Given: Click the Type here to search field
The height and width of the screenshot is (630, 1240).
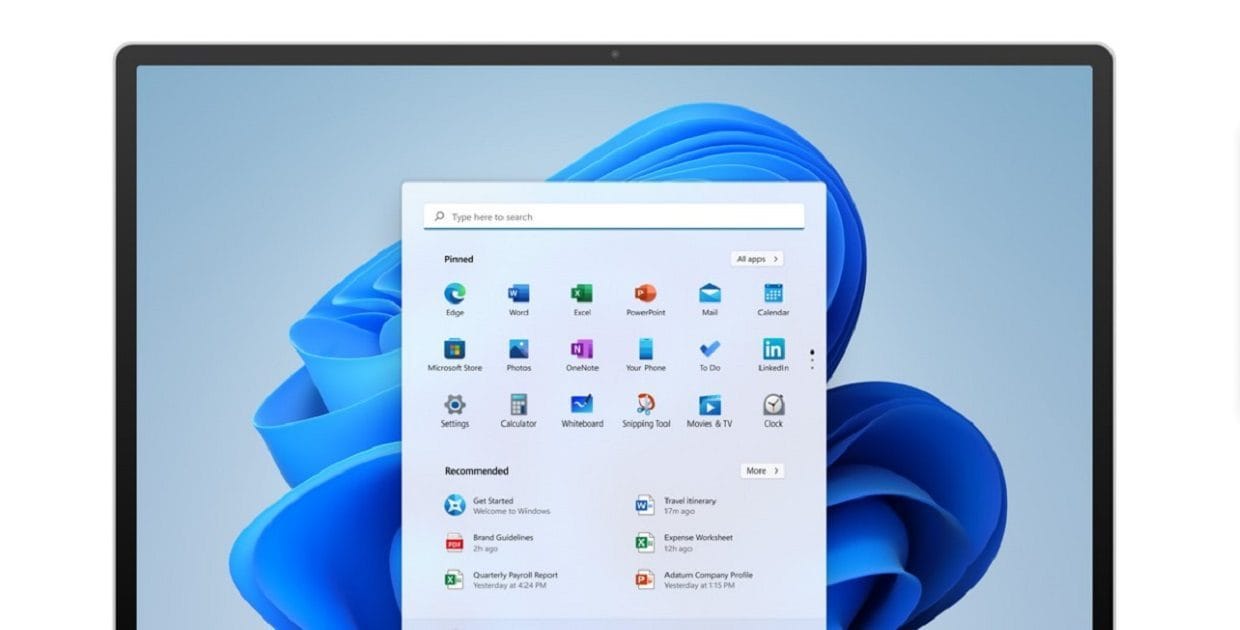Looking at the screenshot, I should coord(614,216).
